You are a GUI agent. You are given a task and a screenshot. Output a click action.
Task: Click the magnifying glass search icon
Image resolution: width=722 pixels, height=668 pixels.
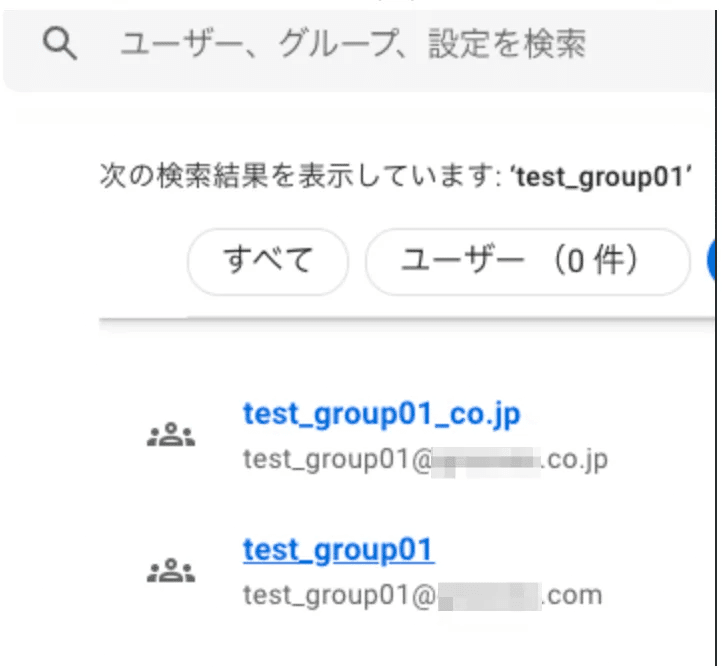click(x=59, y=44)
